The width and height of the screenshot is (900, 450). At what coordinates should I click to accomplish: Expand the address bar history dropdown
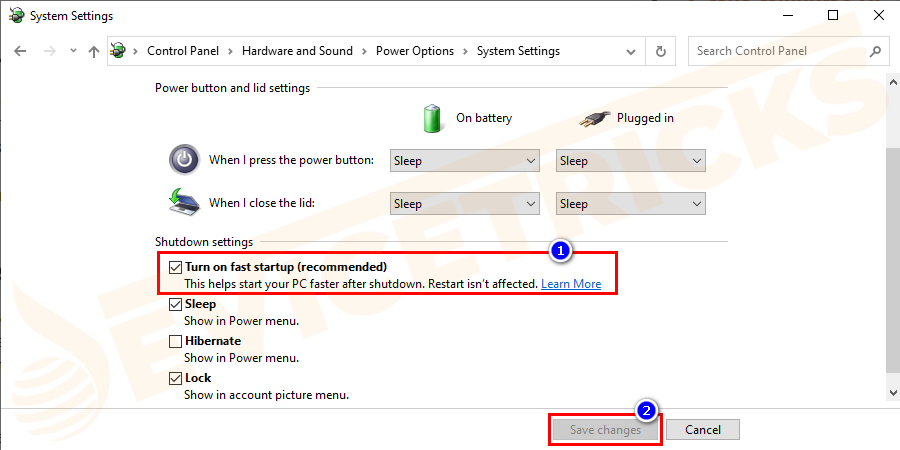[x=632, y=51]
